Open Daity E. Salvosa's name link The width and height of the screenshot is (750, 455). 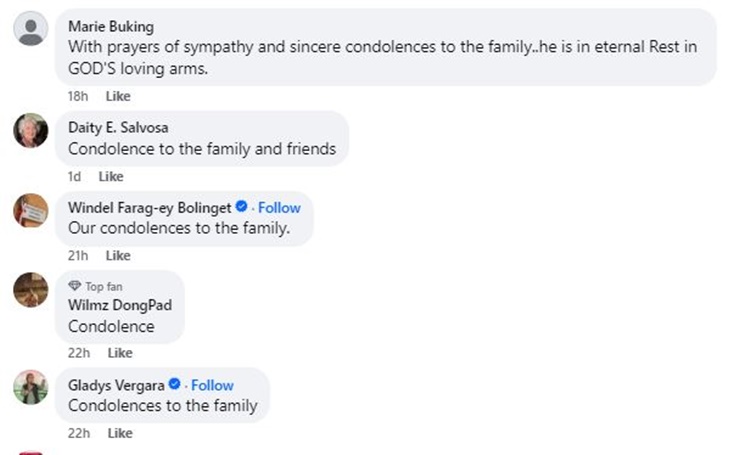118,128
